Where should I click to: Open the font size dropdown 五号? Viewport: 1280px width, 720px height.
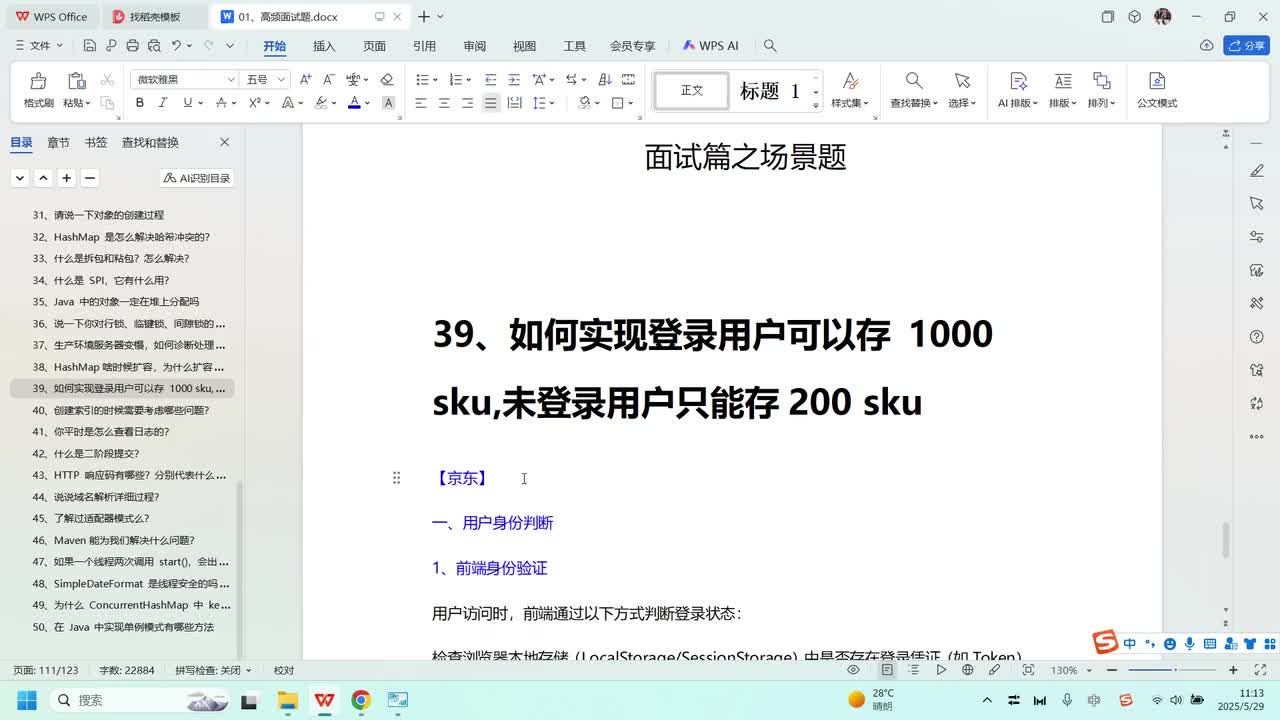click(x=282, y=79)
